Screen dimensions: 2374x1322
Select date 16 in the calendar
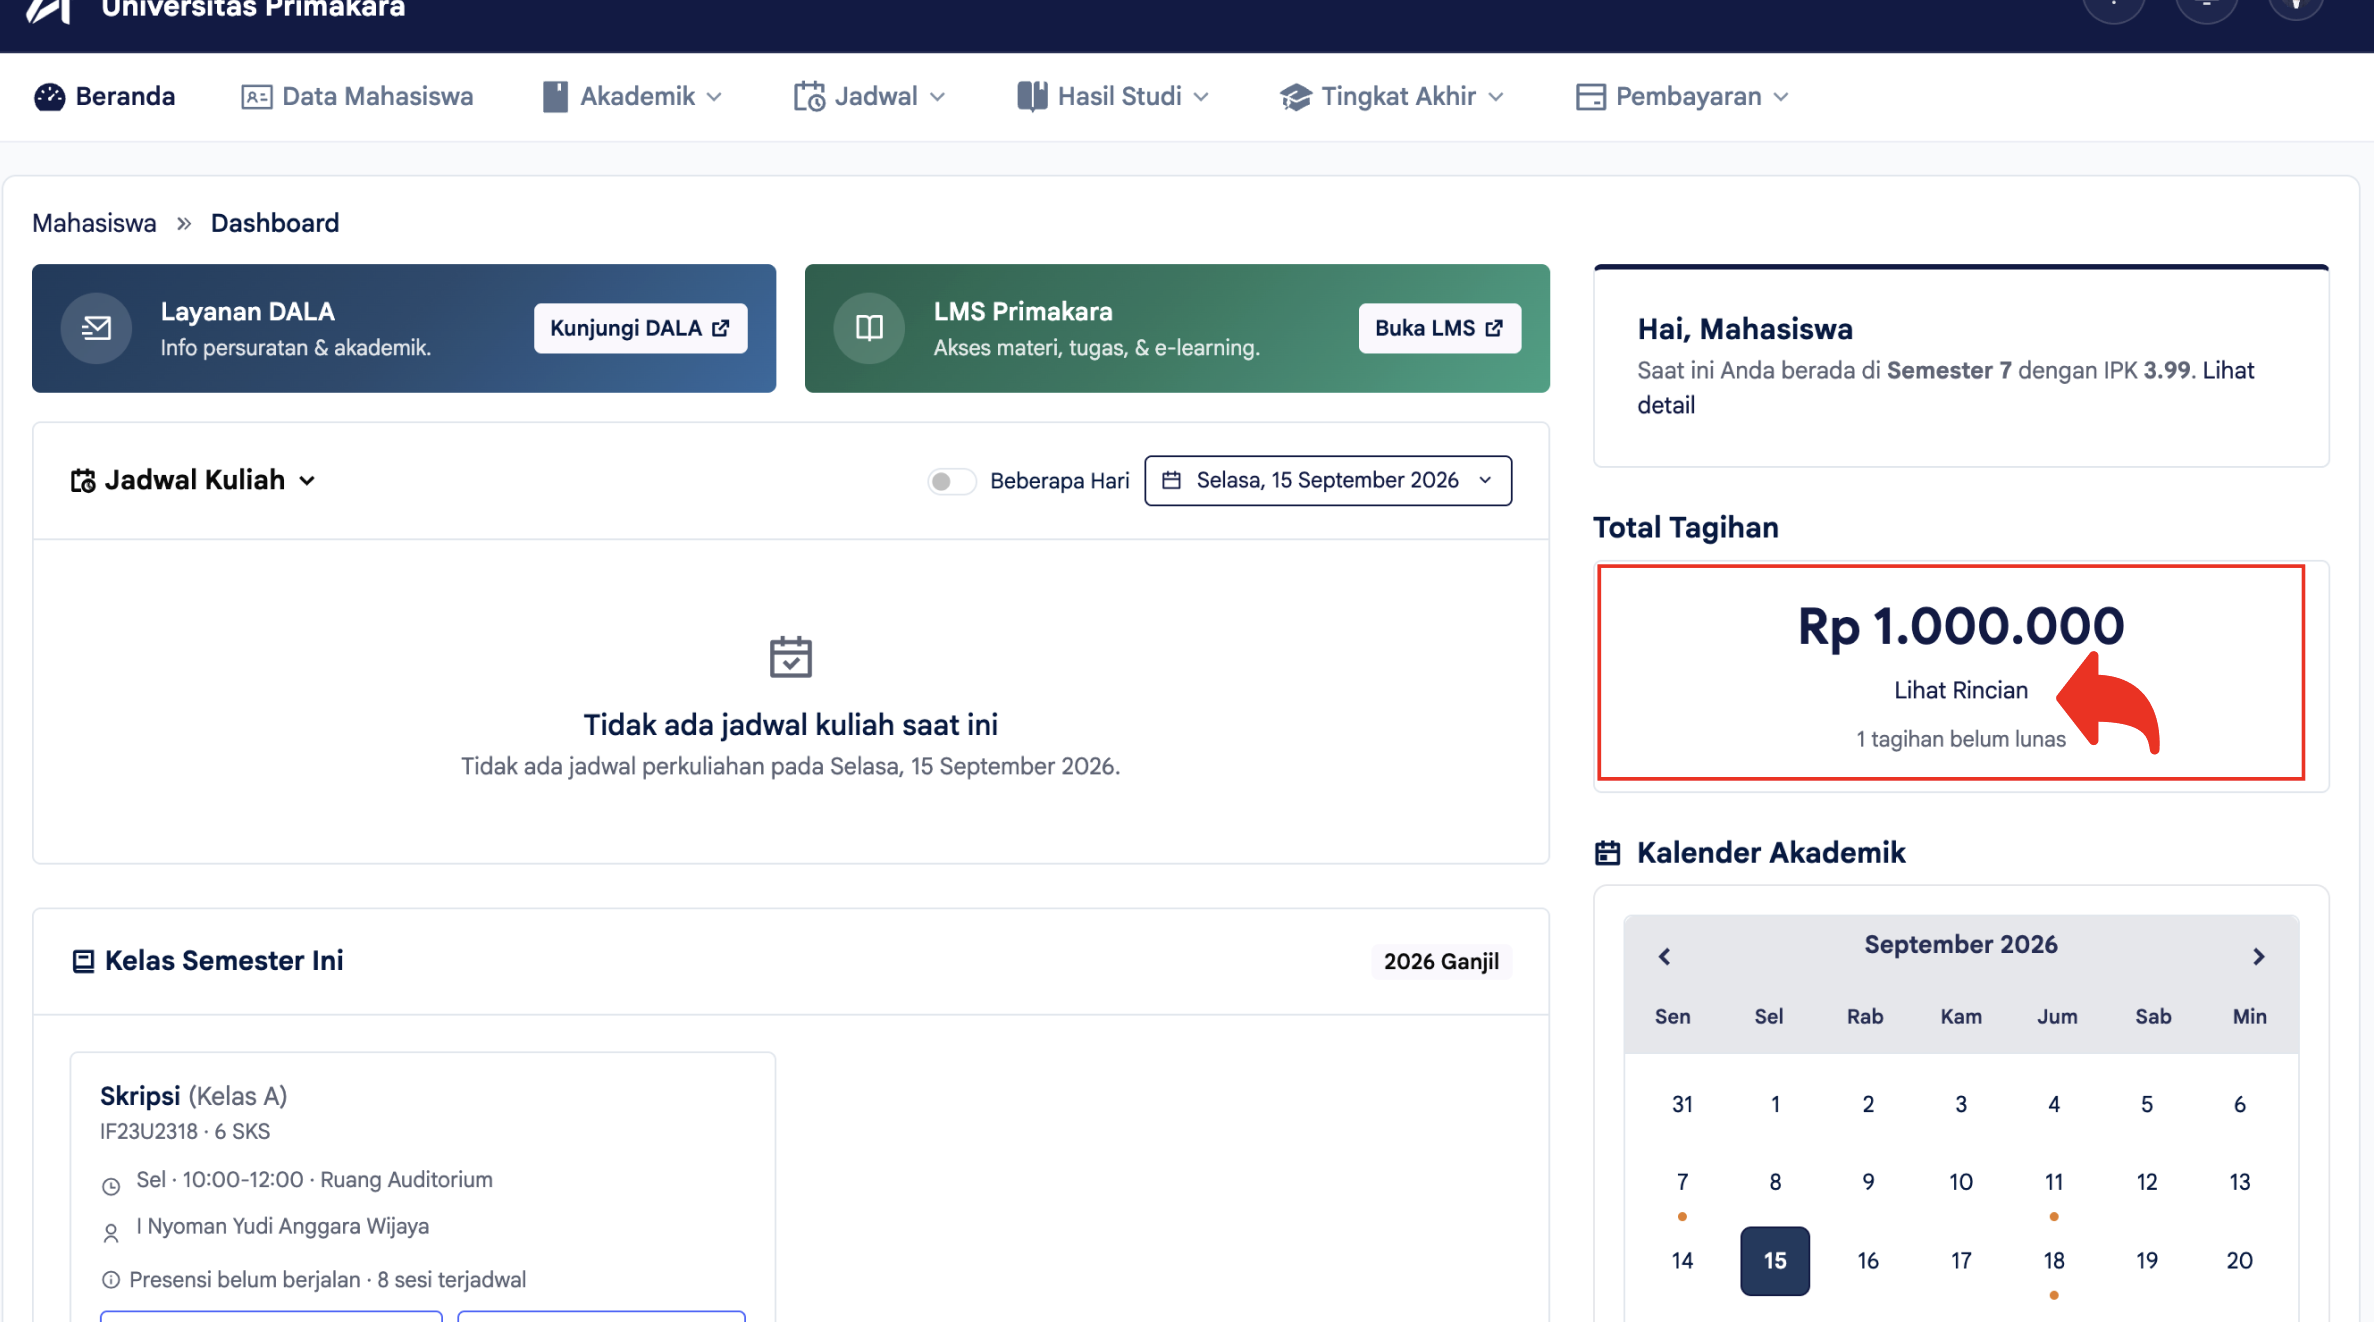coord(1868,1261)
